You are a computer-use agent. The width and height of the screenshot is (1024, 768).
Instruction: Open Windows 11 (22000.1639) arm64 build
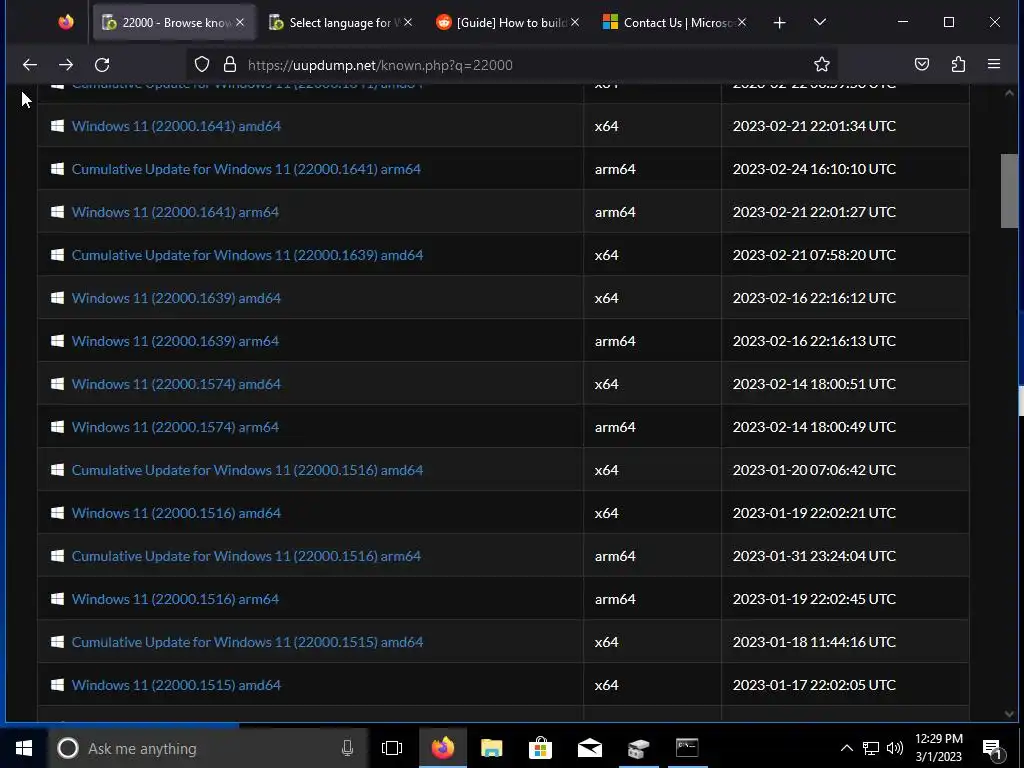175,342
